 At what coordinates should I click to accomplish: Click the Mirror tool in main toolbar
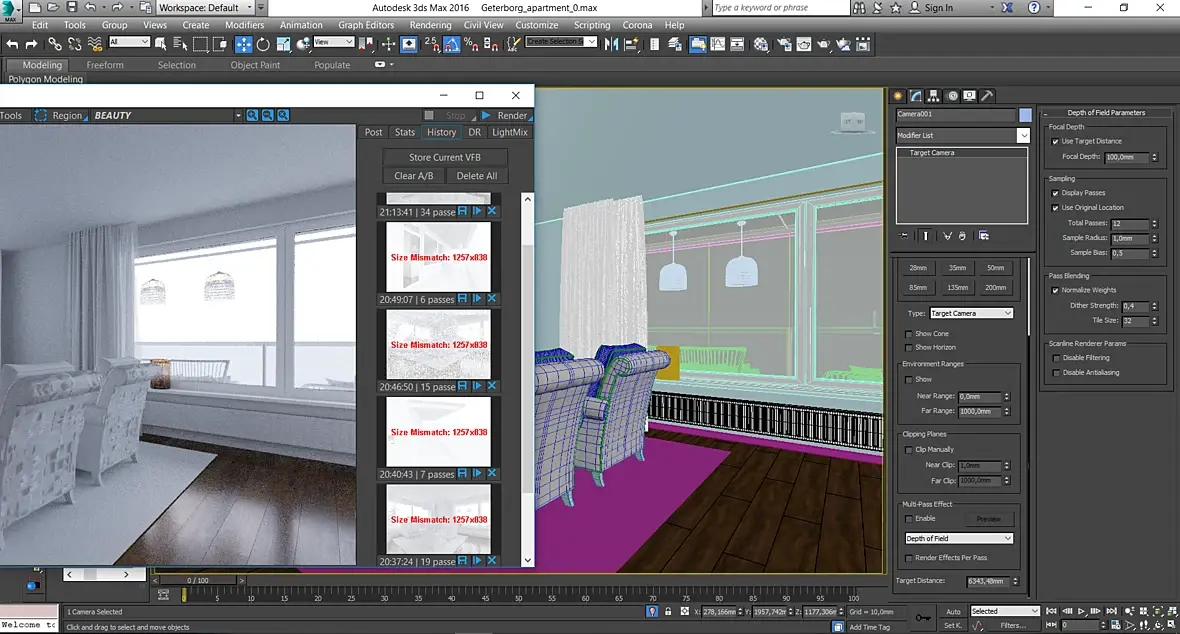[x=611, y=44]
